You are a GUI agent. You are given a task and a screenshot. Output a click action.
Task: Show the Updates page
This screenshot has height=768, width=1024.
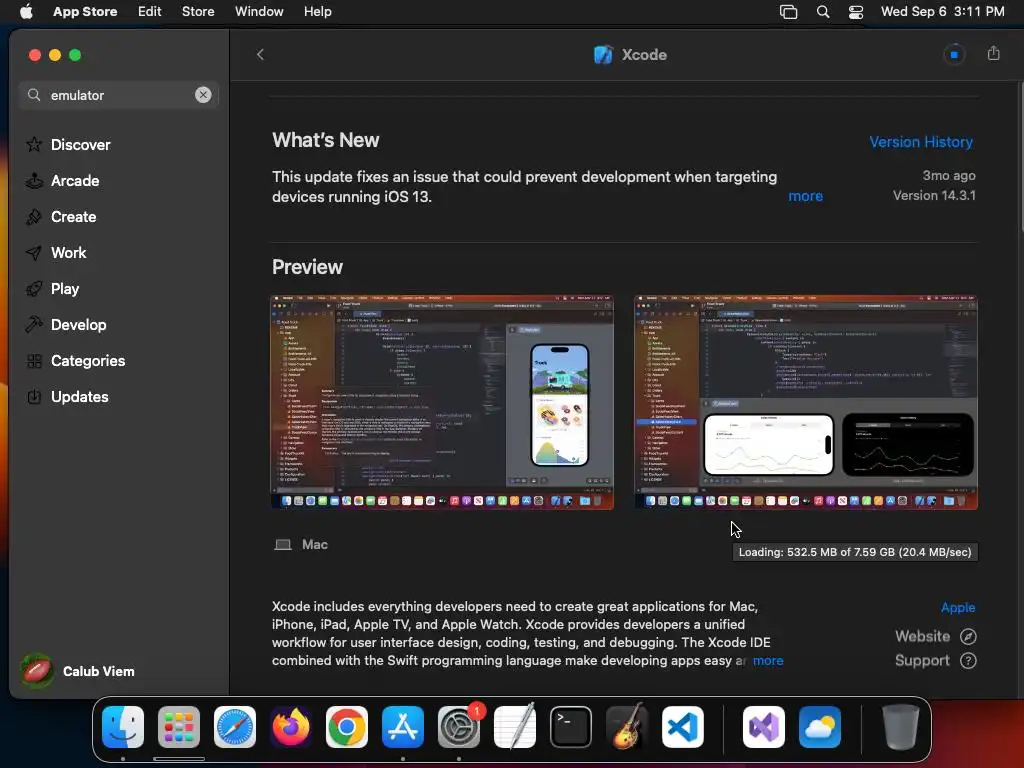tap(67, 396)
